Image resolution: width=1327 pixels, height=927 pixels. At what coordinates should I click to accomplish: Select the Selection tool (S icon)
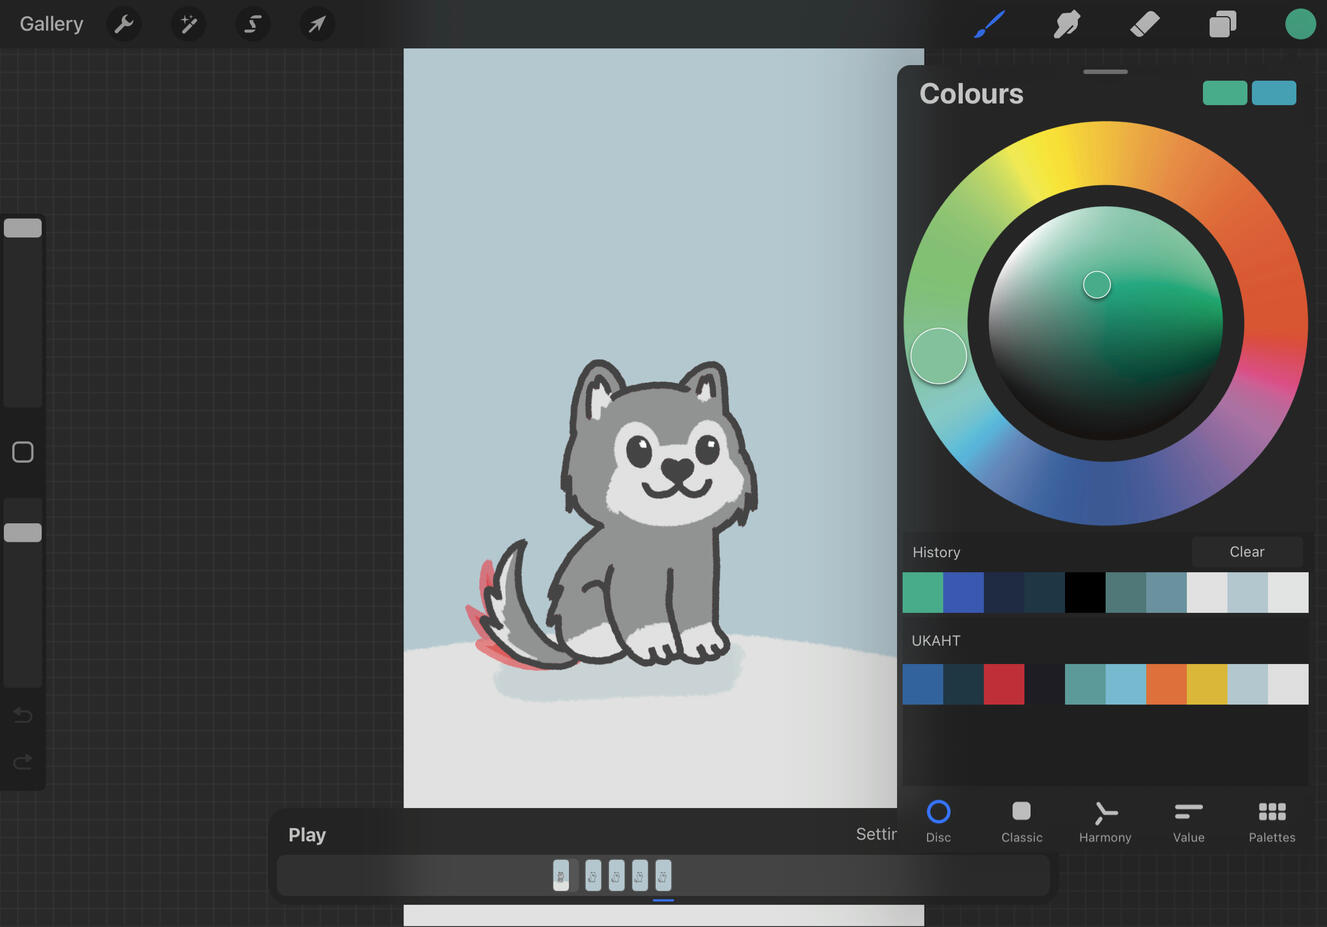[x=253, y=24]
